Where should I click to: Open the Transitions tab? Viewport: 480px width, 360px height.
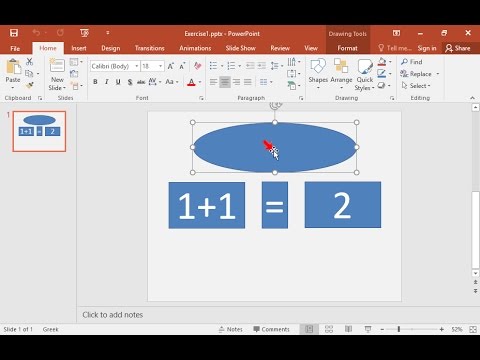pos(150,48)
